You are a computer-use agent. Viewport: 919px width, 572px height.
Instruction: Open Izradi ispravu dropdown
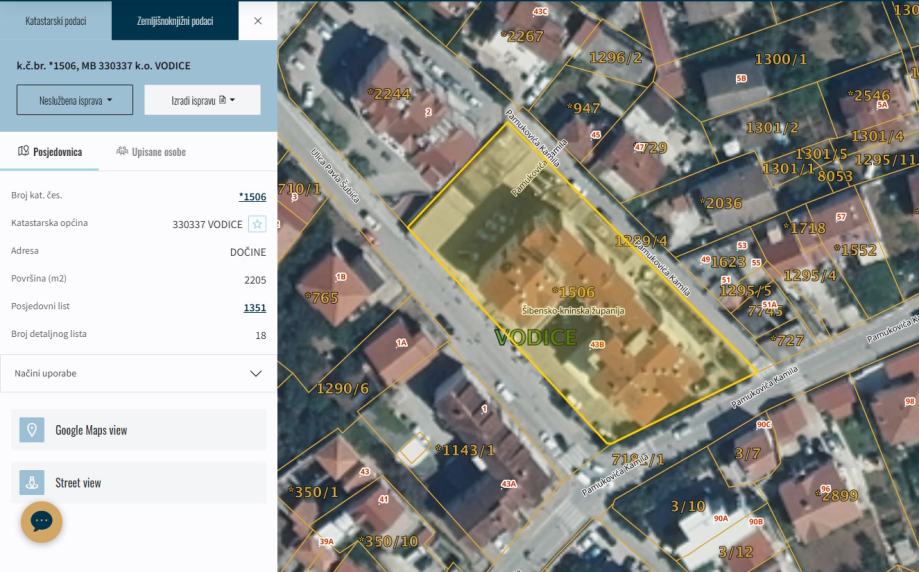click(203, 100)
